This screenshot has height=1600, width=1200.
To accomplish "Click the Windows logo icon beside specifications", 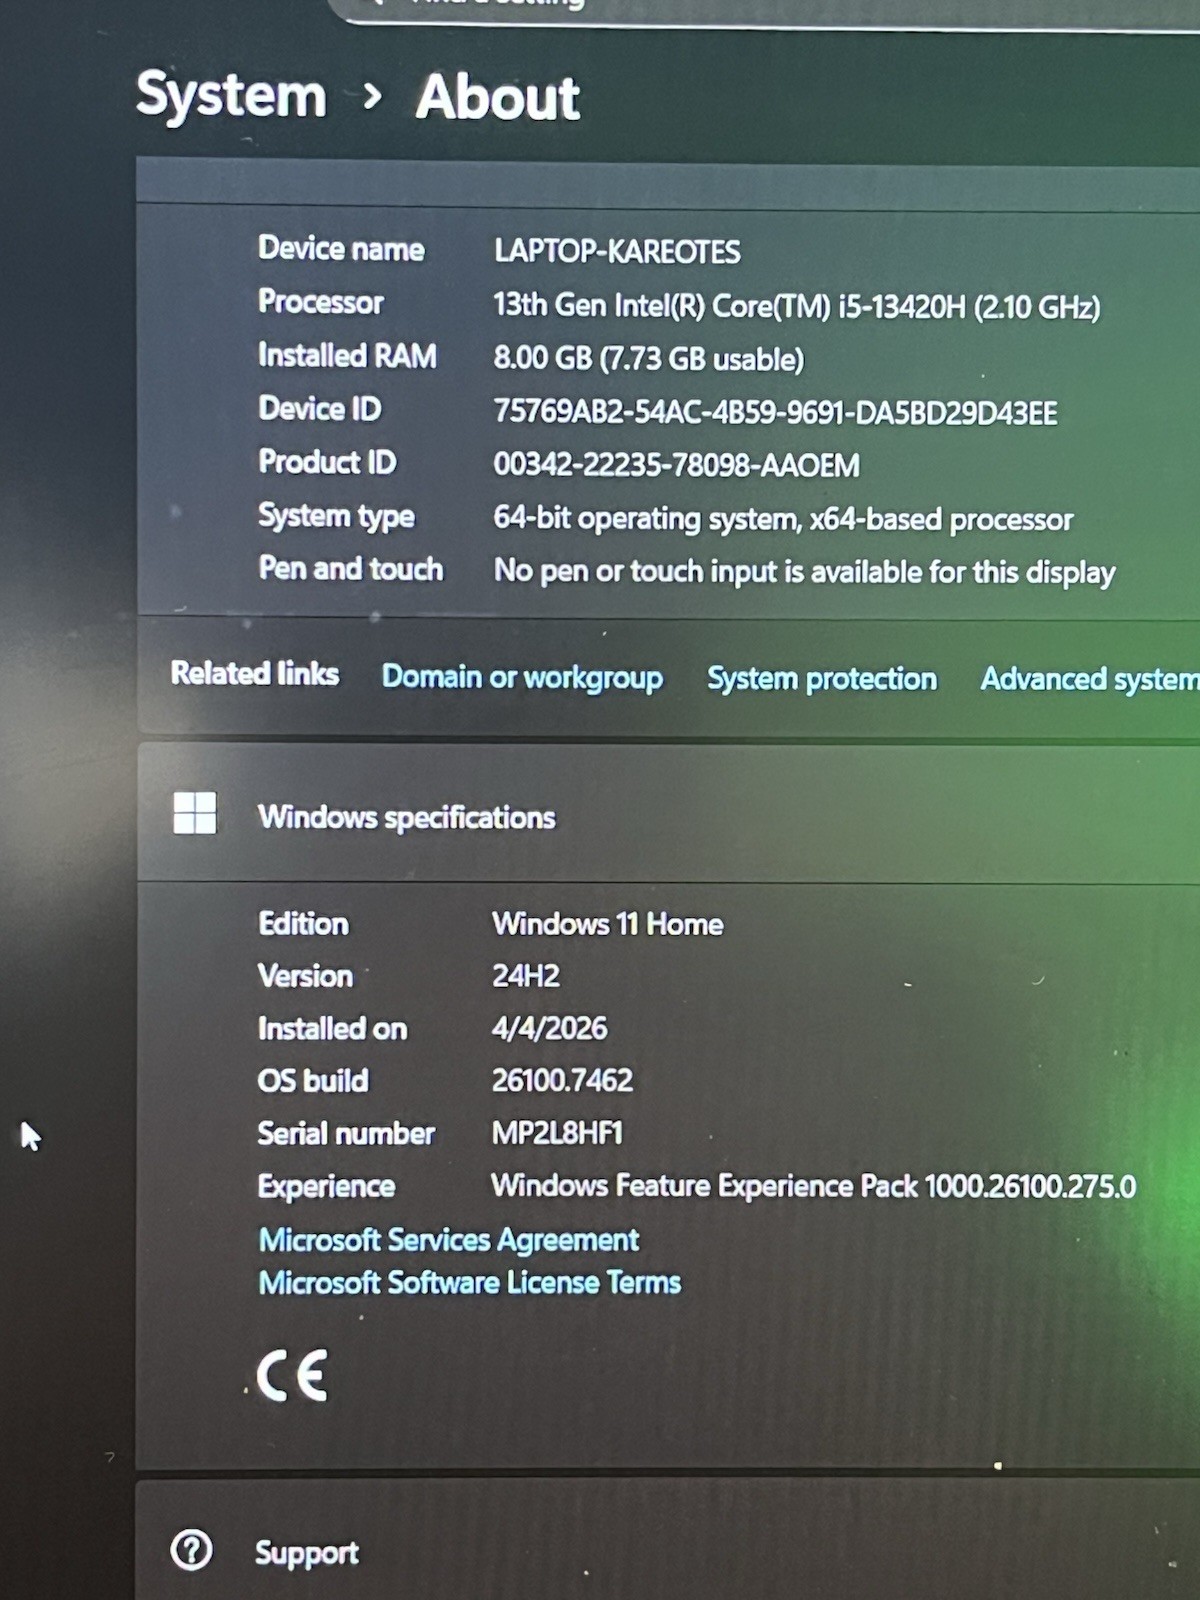I will point(194,813).
